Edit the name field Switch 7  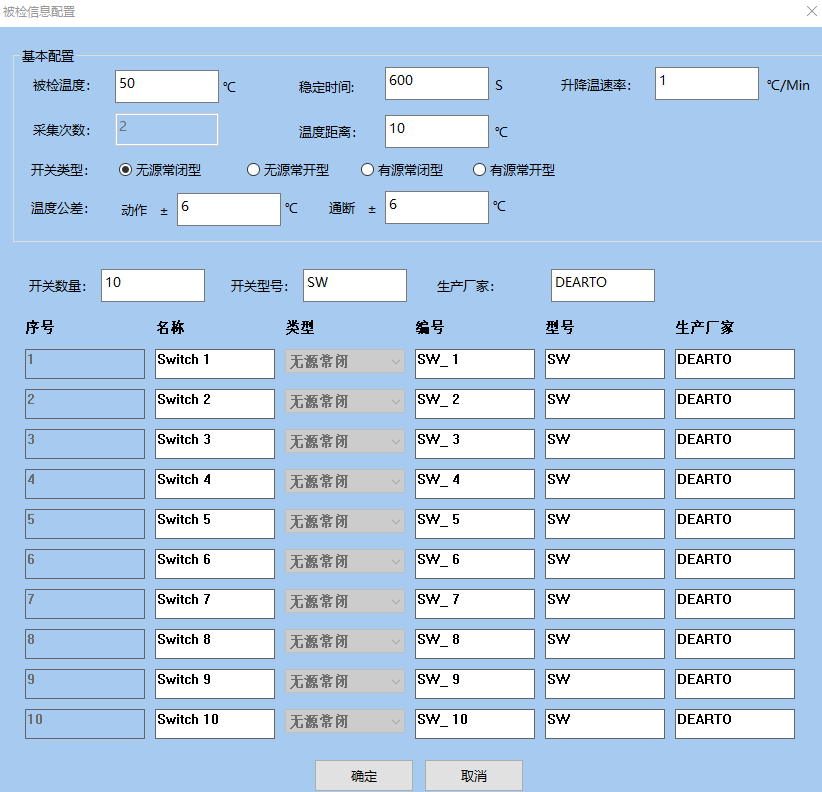[215, 604]
